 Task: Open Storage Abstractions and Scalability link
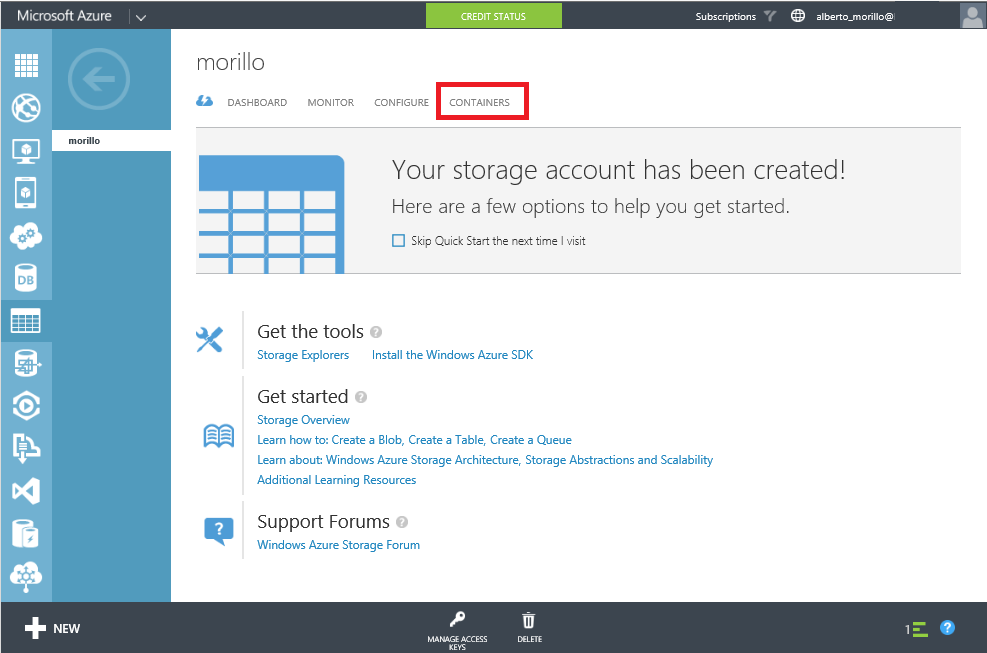619,460
